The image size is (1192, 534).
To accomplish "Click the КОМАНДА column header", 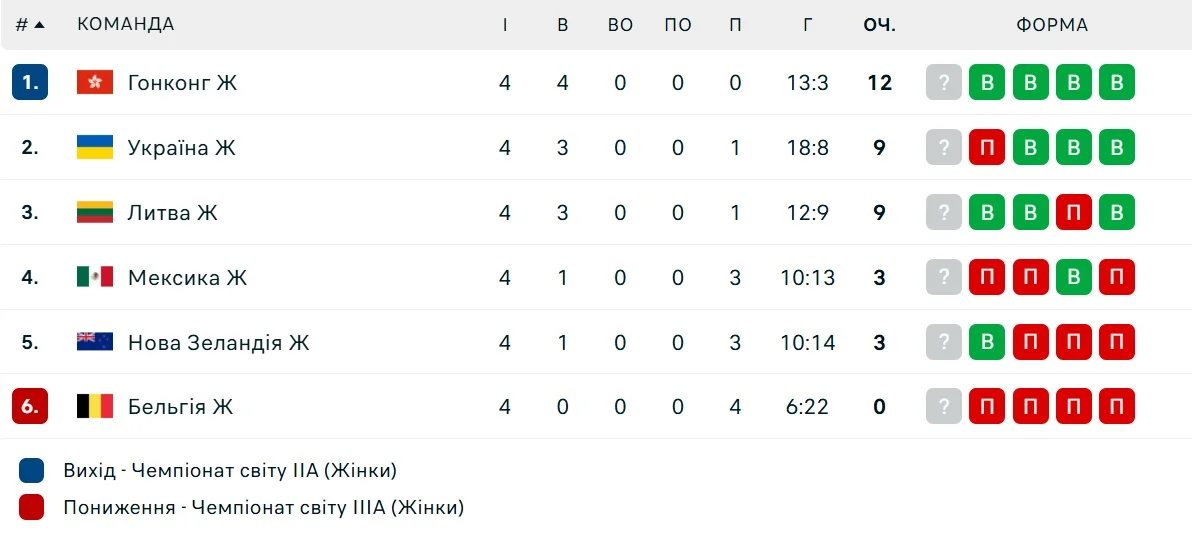I will (125, 25).
